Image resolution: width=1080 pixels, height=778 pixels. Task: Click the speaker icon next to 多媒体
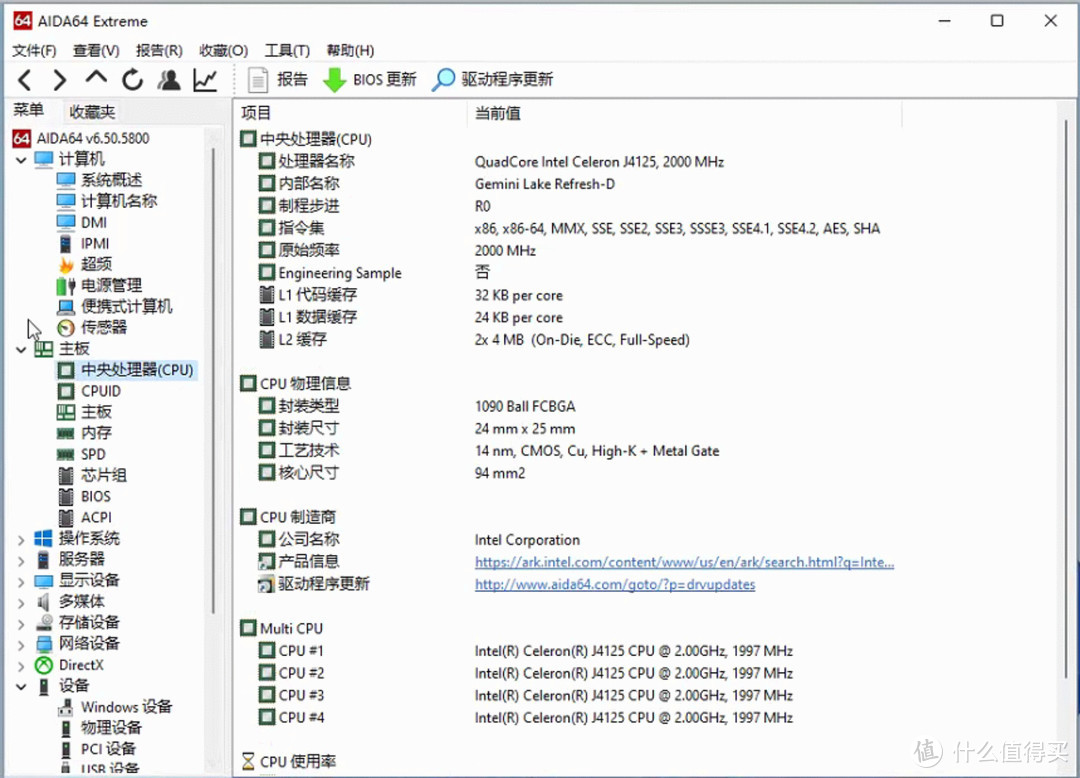point(43,602)
